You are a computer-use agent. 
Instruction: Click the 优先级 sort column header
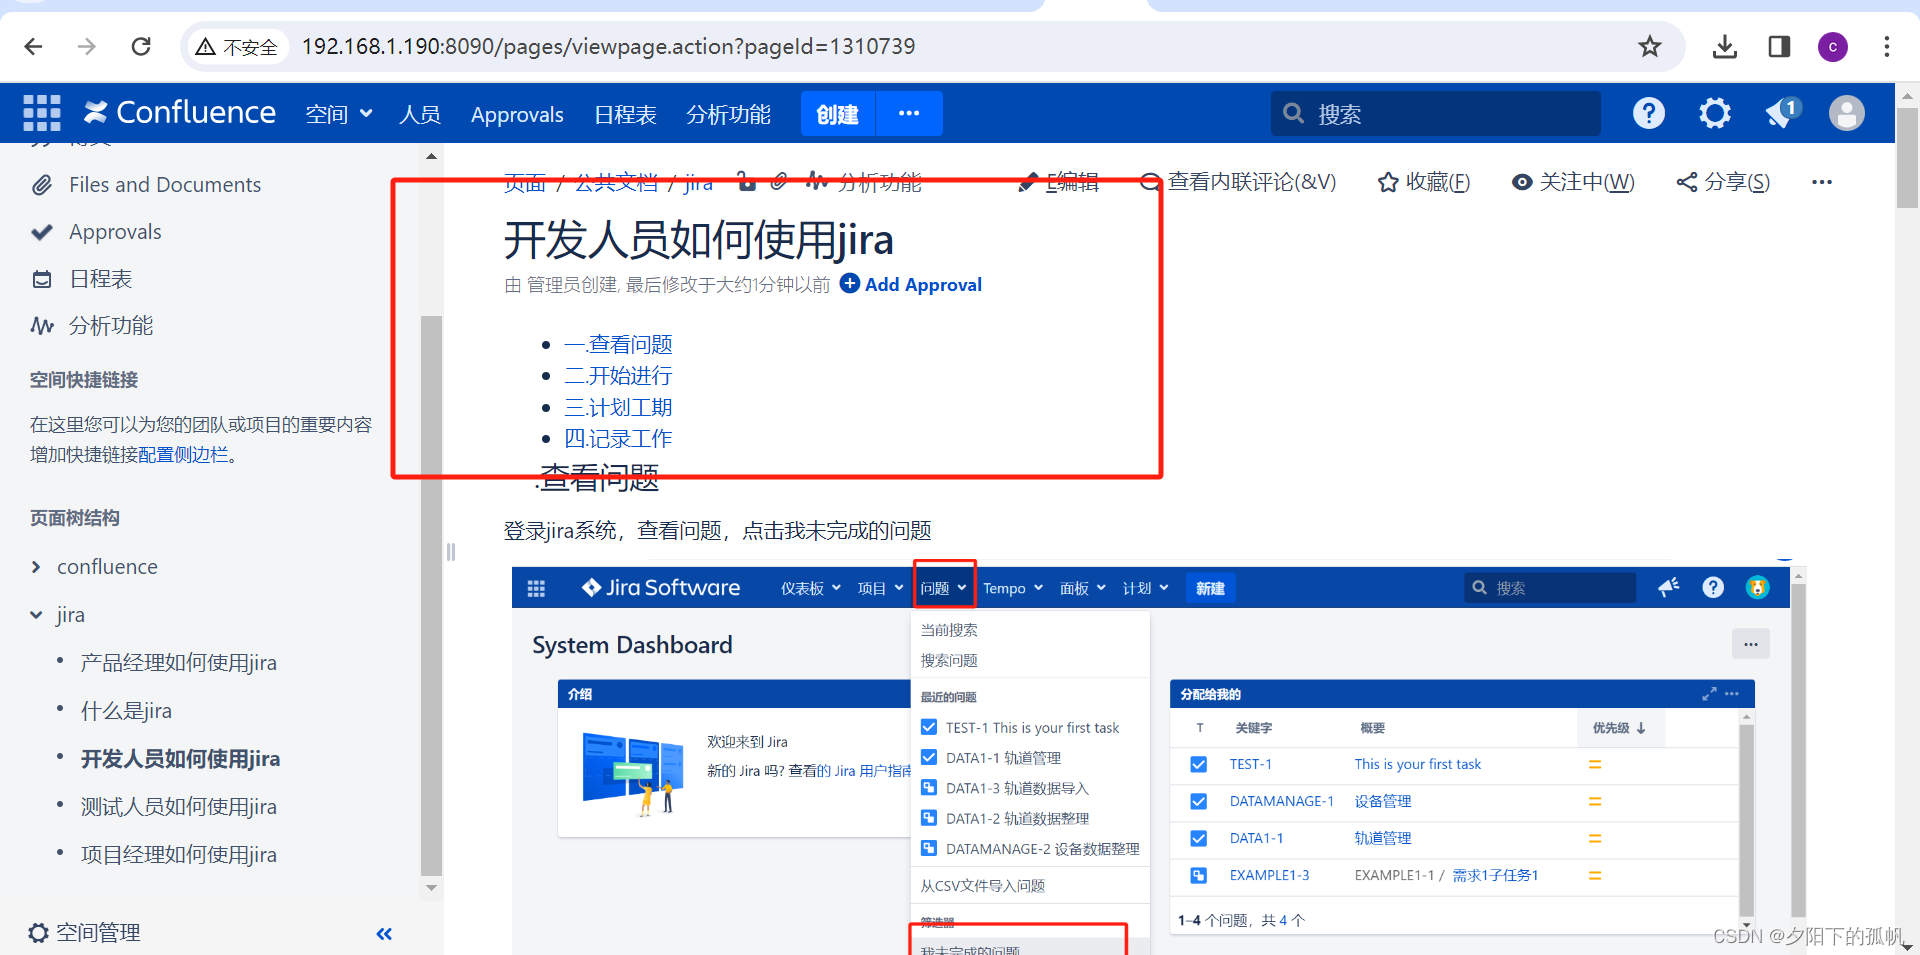point(1619,728)
